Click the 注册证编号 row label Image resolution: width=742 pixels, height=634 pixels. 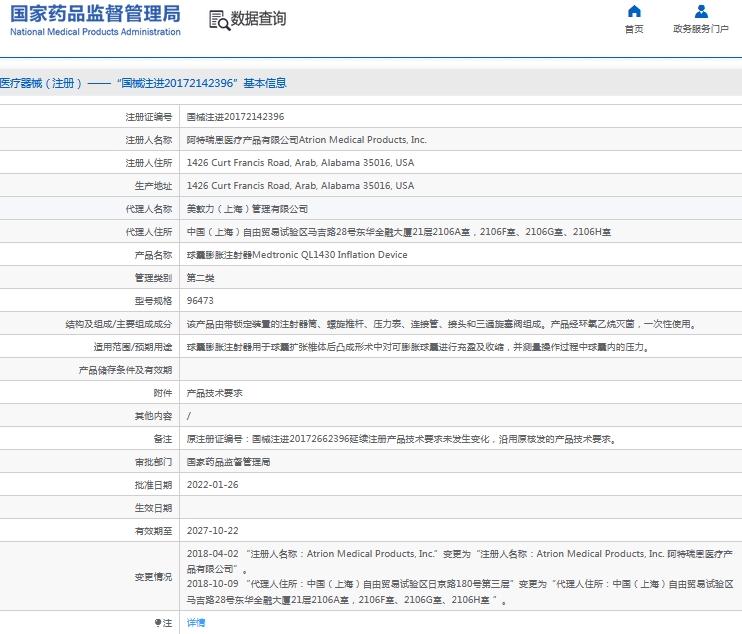tap(149, 117)
